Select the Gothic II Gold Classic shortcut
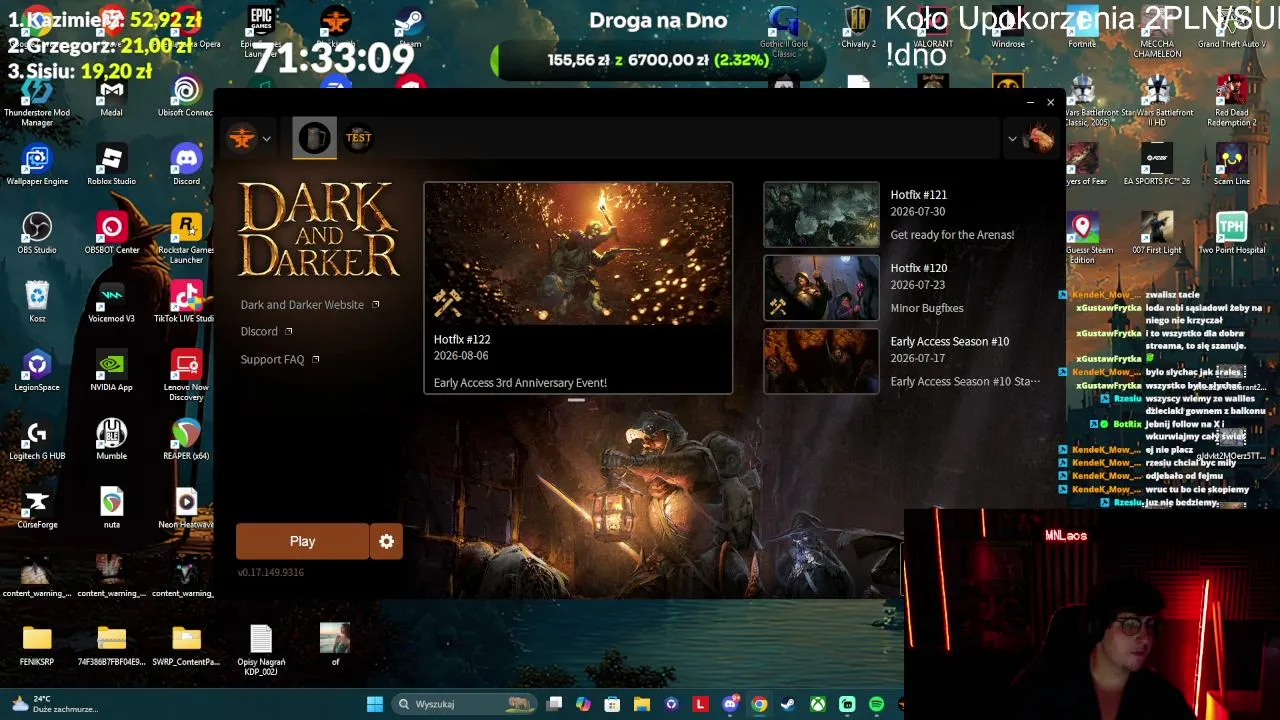This screenshot has width=1280, height=720. tap(784, 32)
